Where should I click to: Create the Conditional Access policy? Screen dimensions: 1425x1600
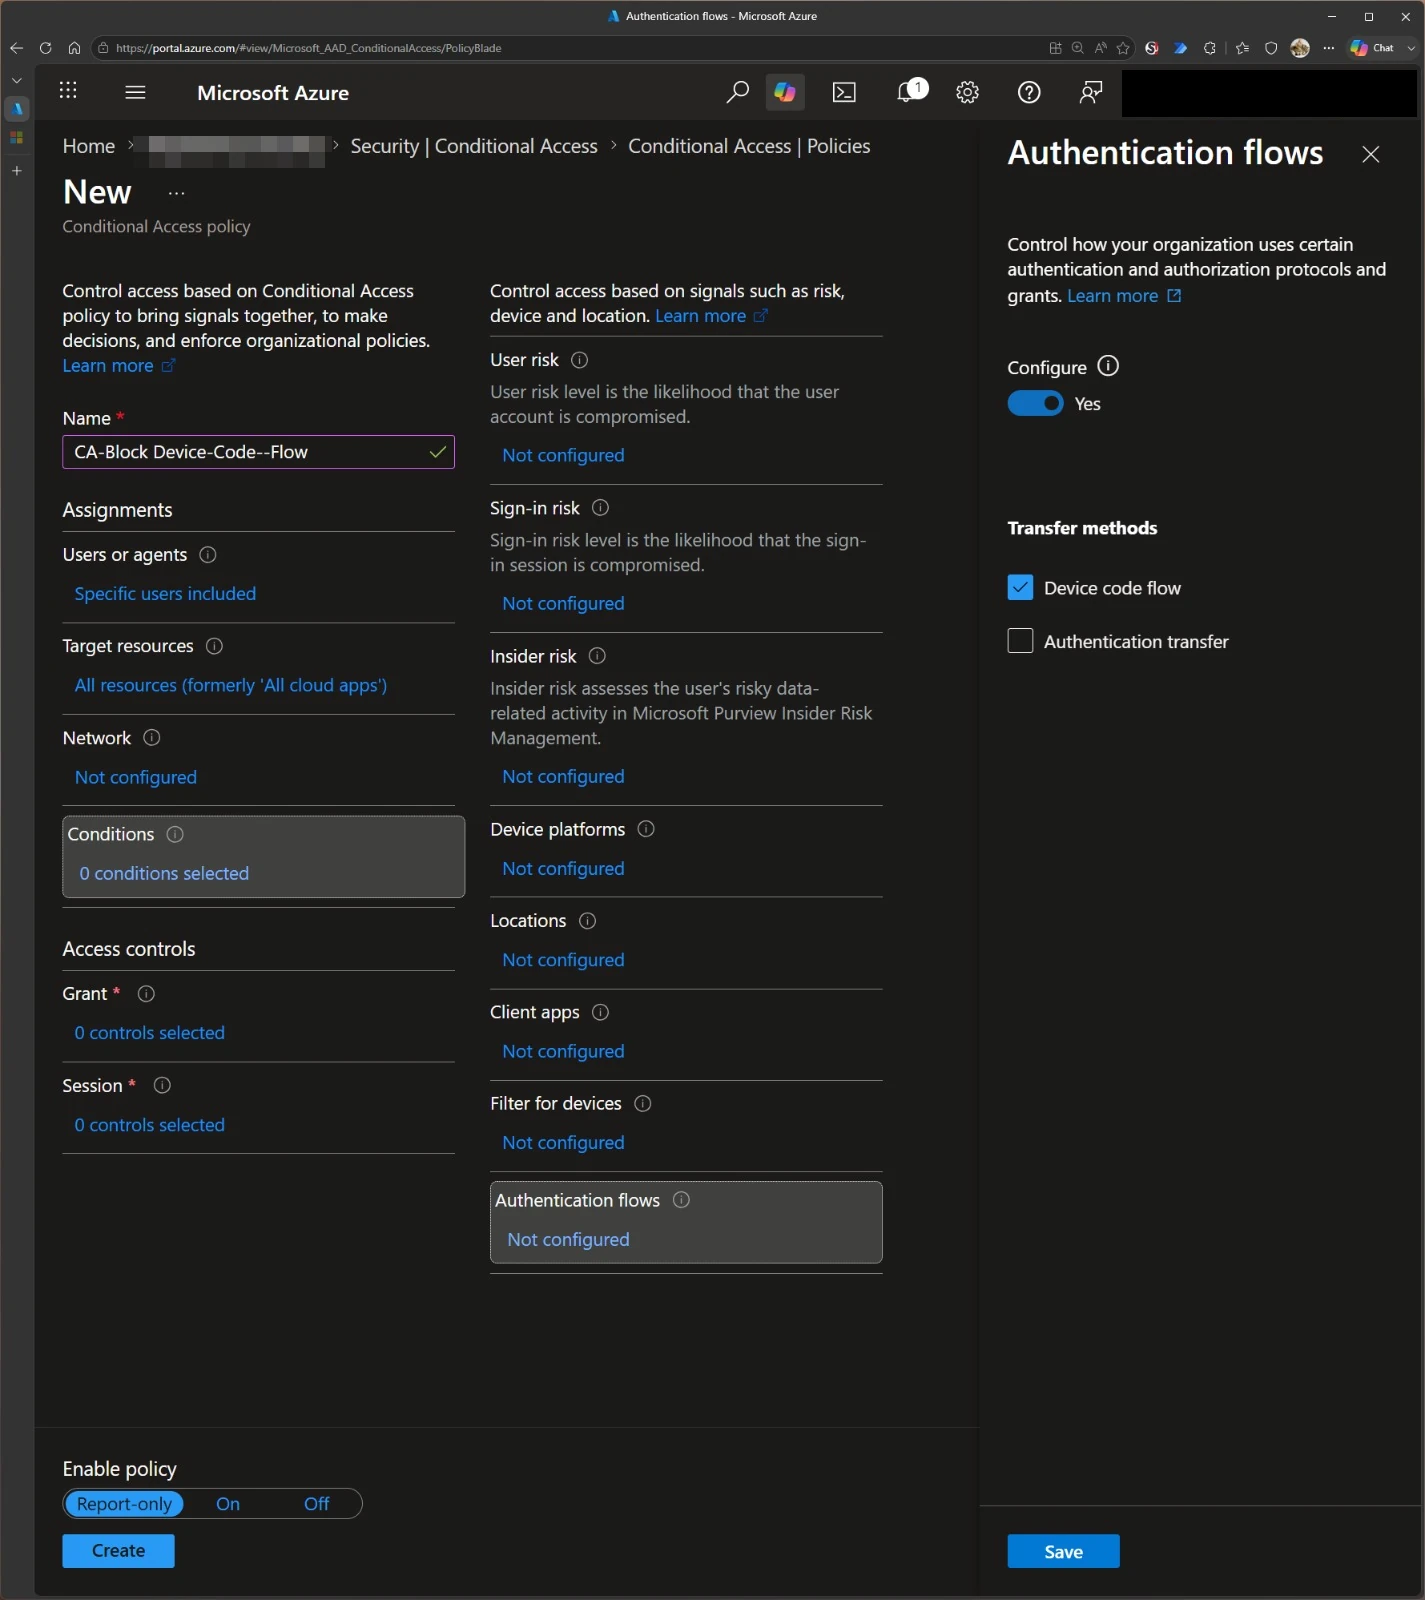click(118, 1551)
